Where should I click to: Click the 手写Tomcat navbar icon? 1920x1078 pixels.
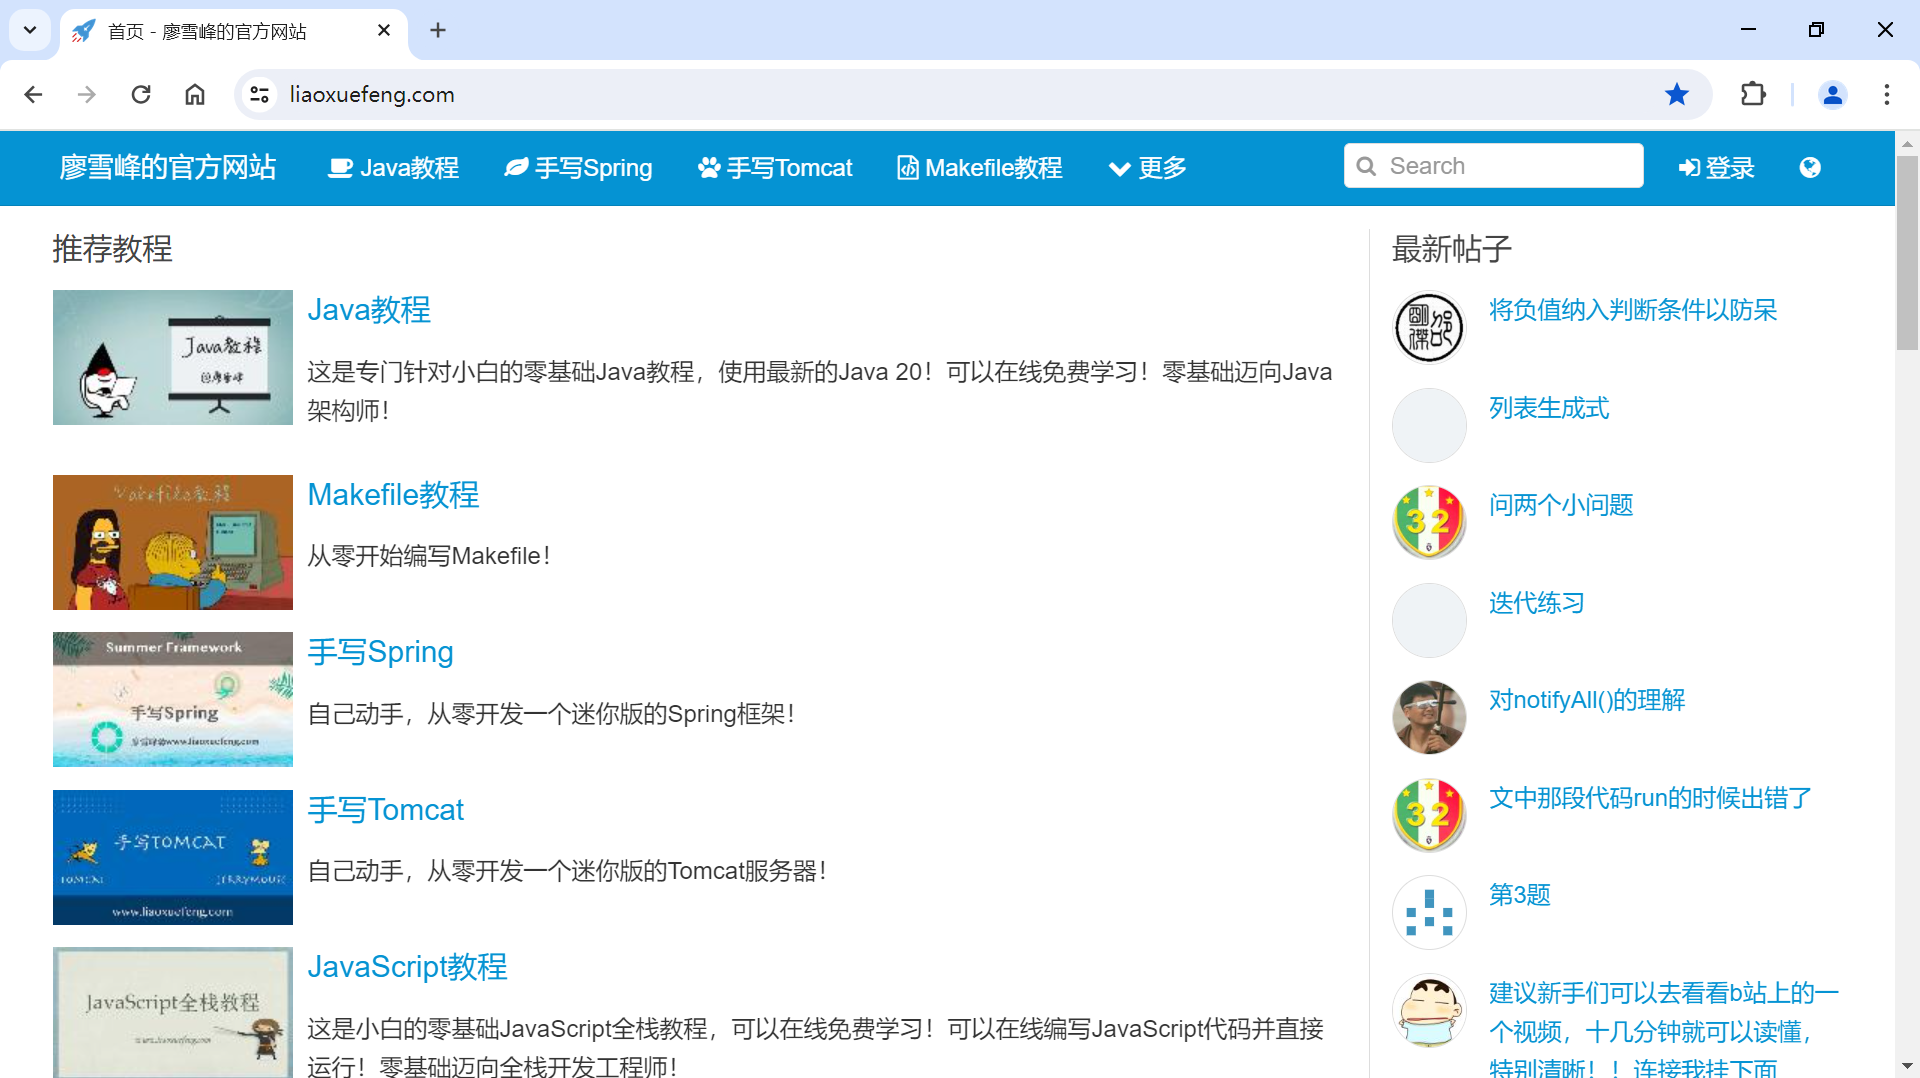(708, 167)
